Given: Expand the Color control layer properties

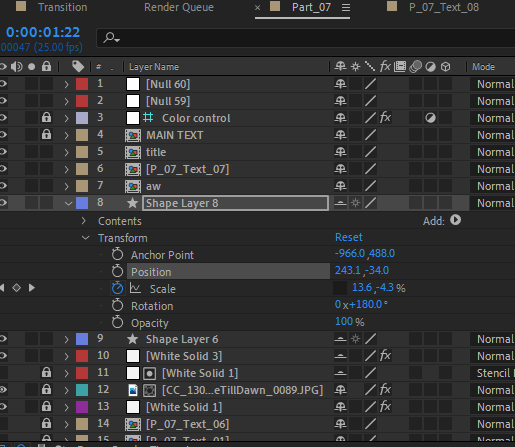Looking at the screenshot, I should pyautogui.click(x=66, y=118).
